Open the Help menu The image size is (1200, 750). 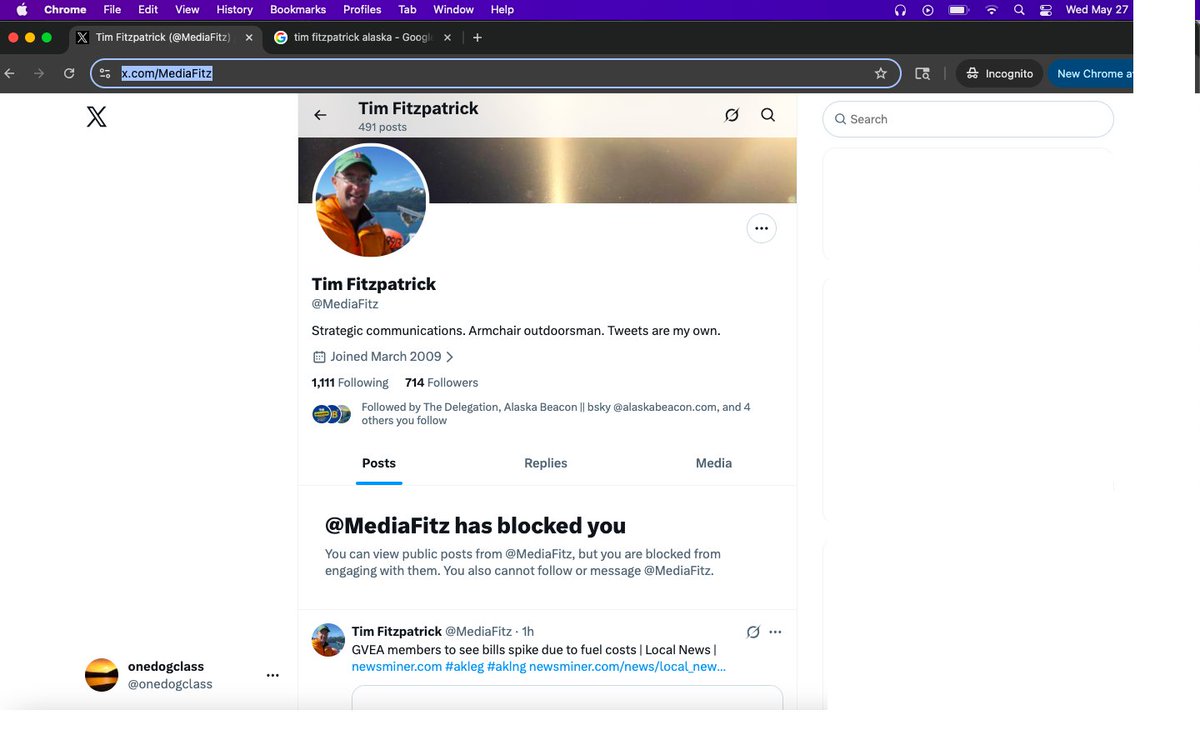(x=502, y=9)
